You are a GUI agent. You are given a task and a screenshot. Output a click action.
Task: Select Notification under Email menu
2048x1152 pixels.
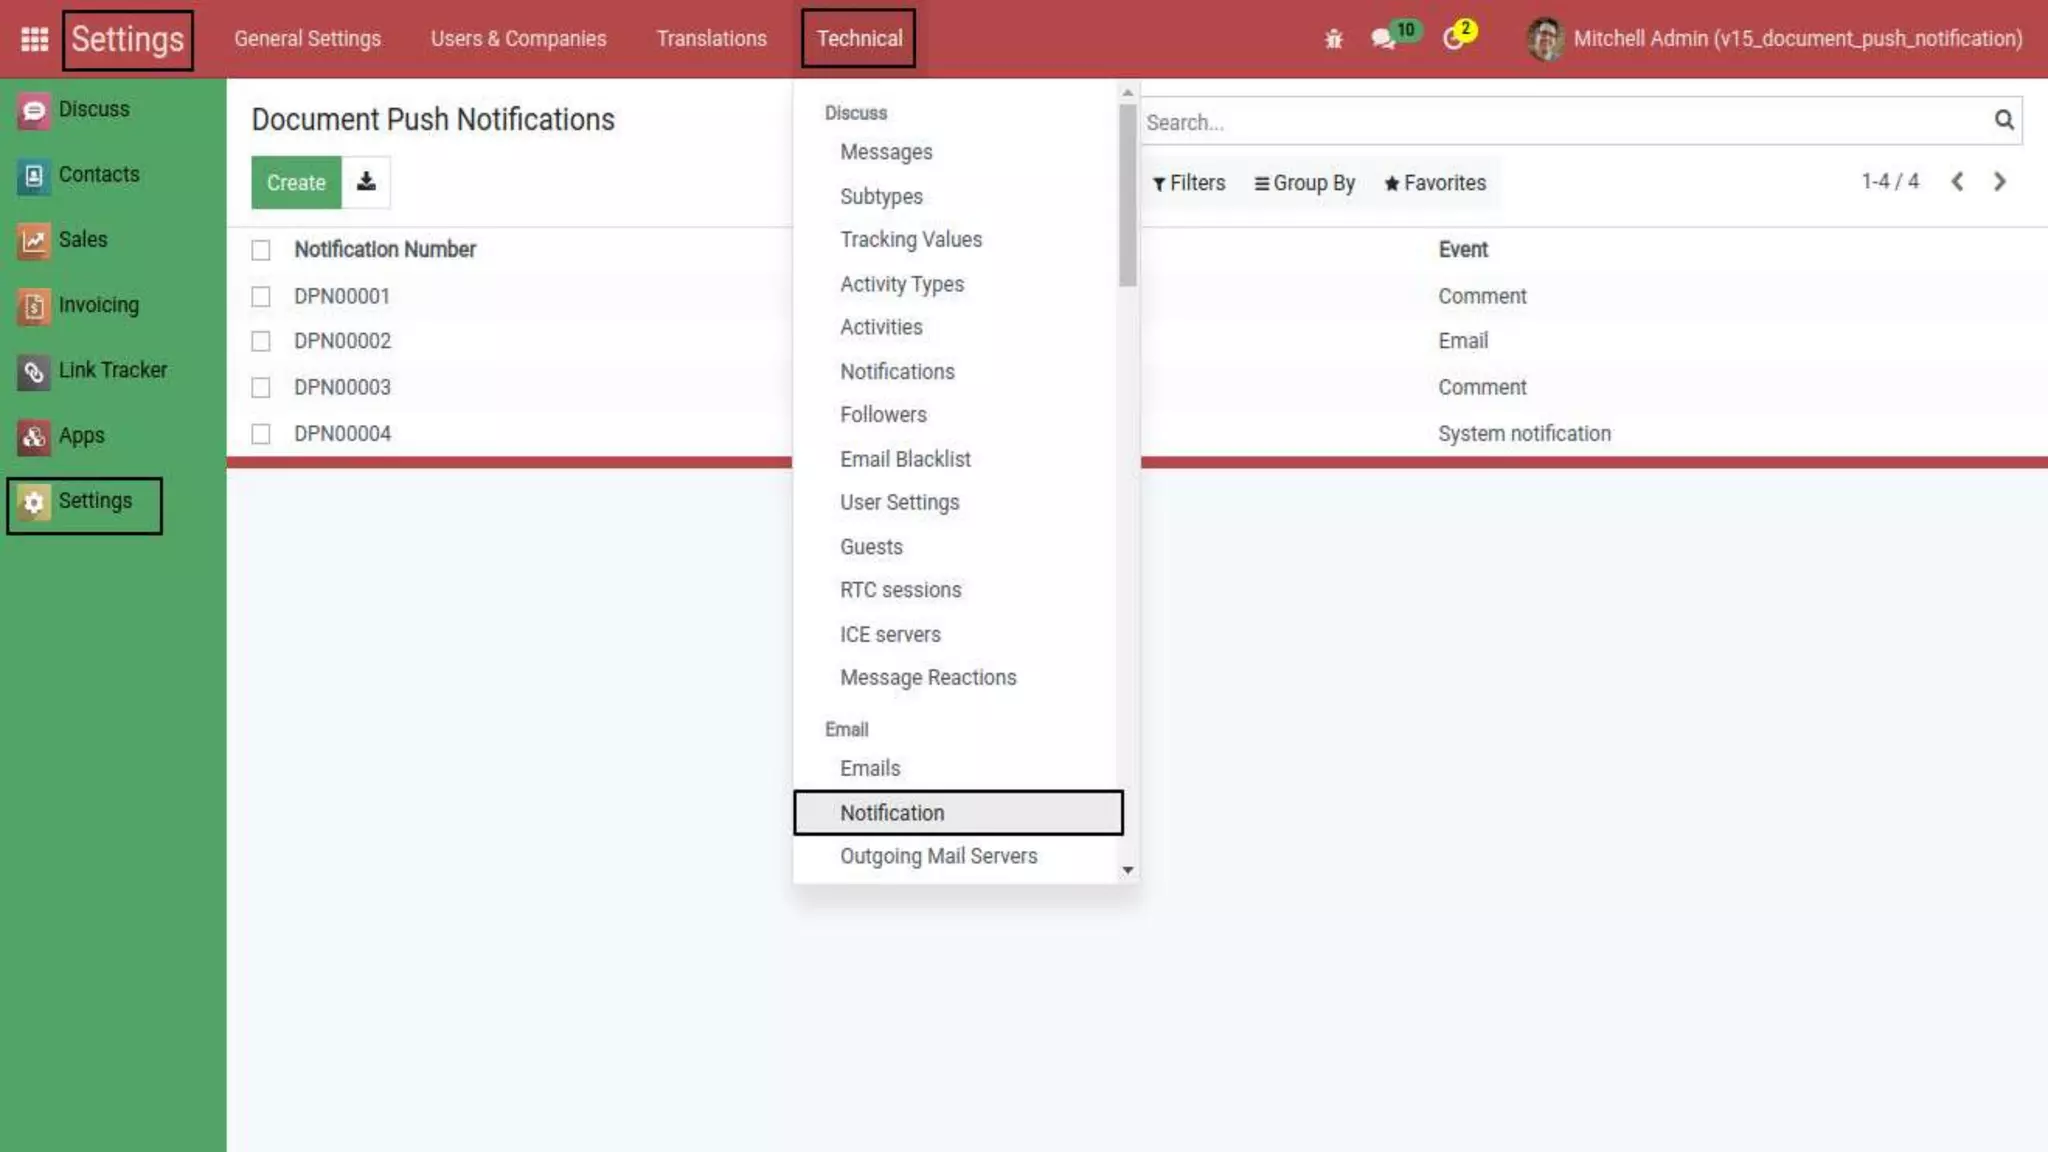click(892, 813)
